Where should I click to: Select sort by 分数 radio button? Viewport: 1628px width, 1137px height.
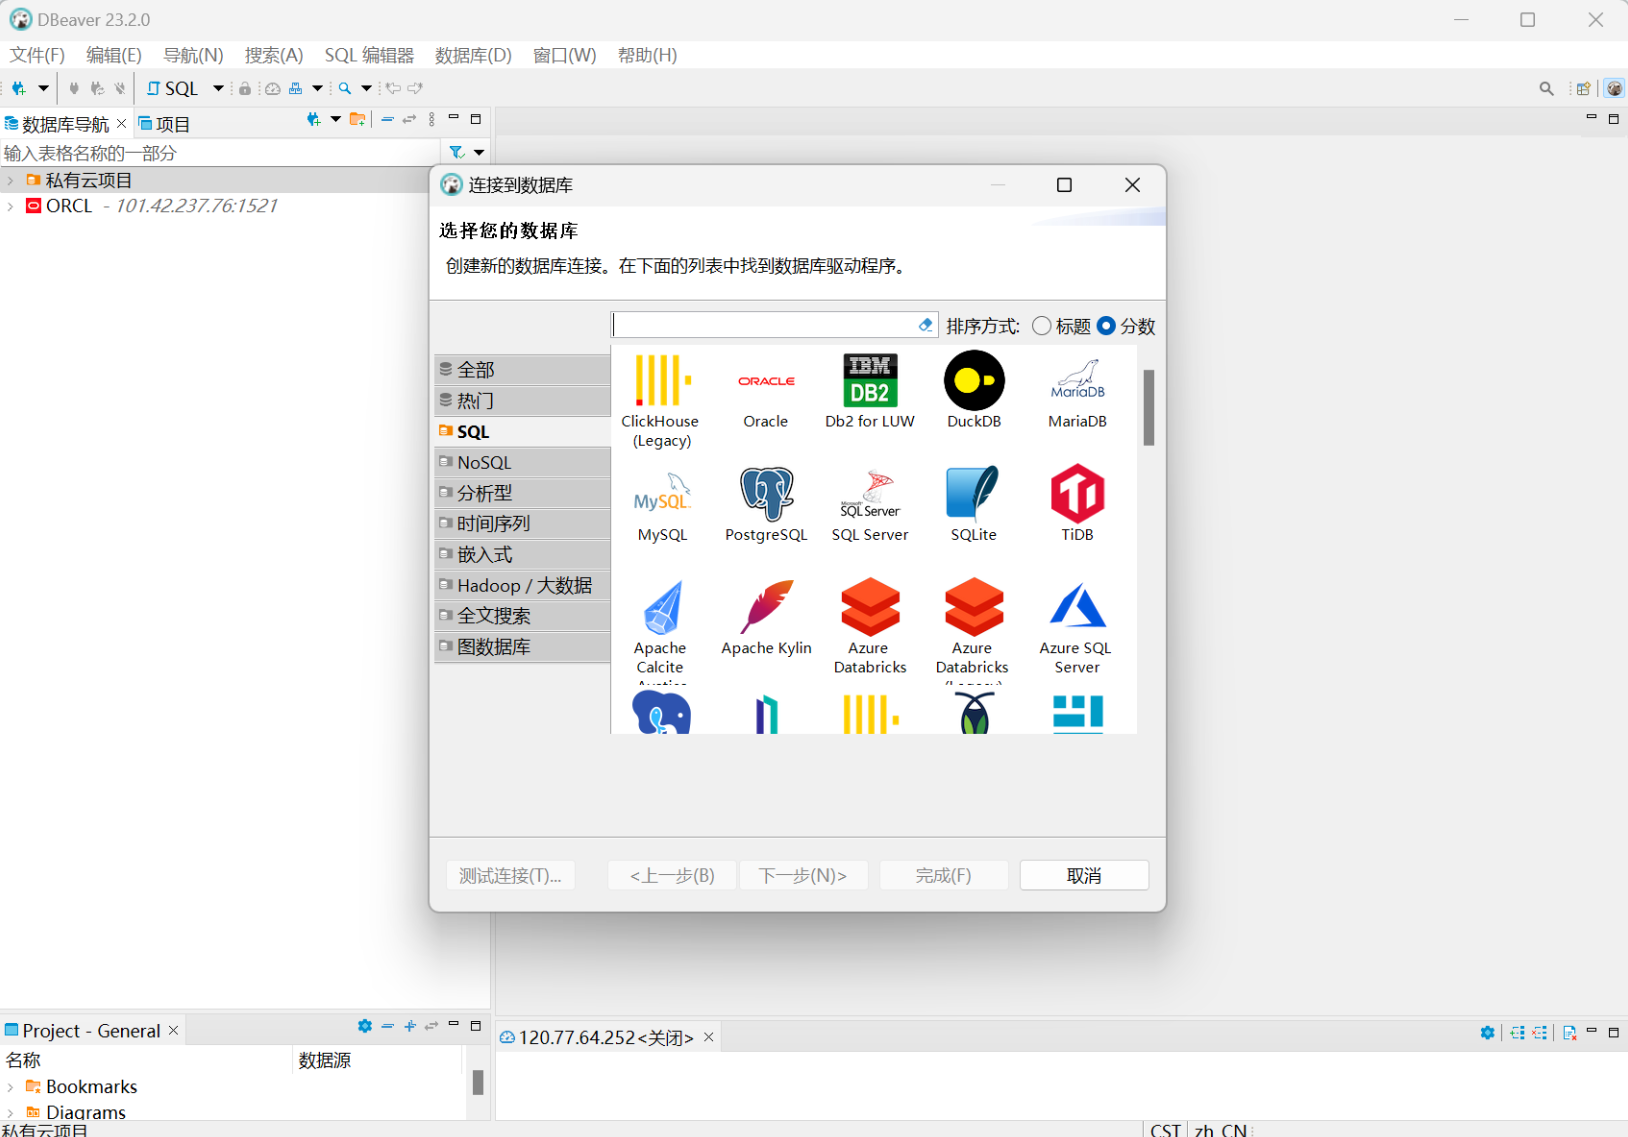1106,326
